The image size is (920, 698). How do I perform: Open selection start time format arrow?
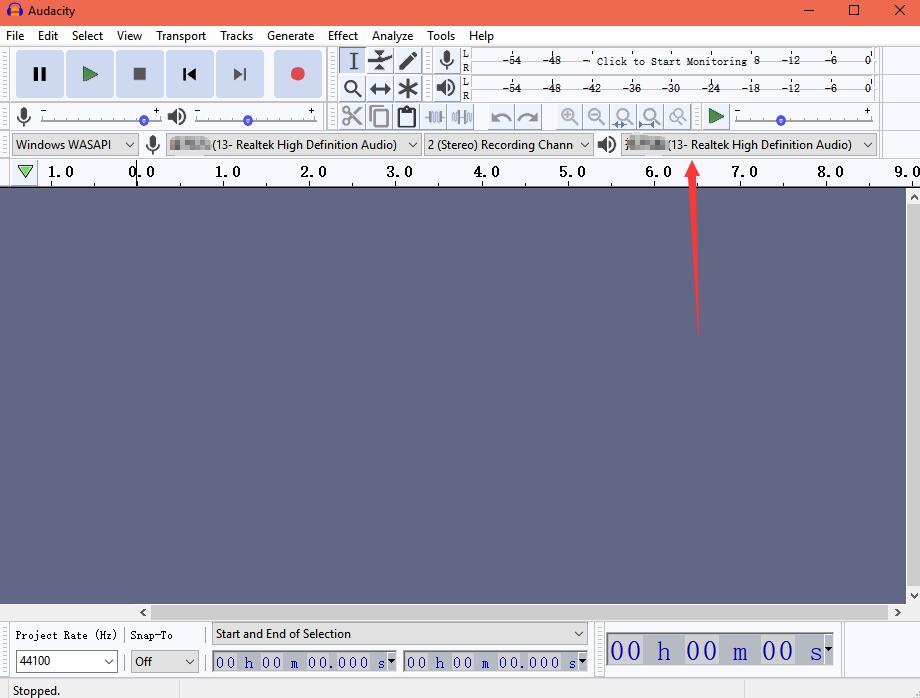pyautogui.click(x=391, y=662)
